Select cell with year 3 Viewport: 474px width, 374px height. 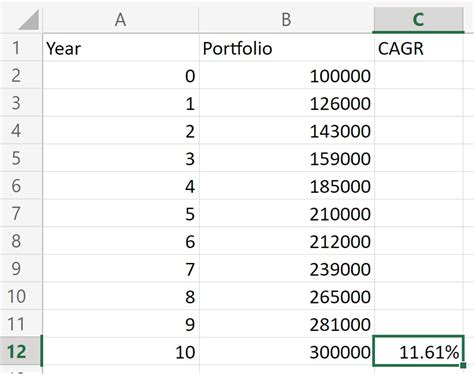tap(121, 158)
